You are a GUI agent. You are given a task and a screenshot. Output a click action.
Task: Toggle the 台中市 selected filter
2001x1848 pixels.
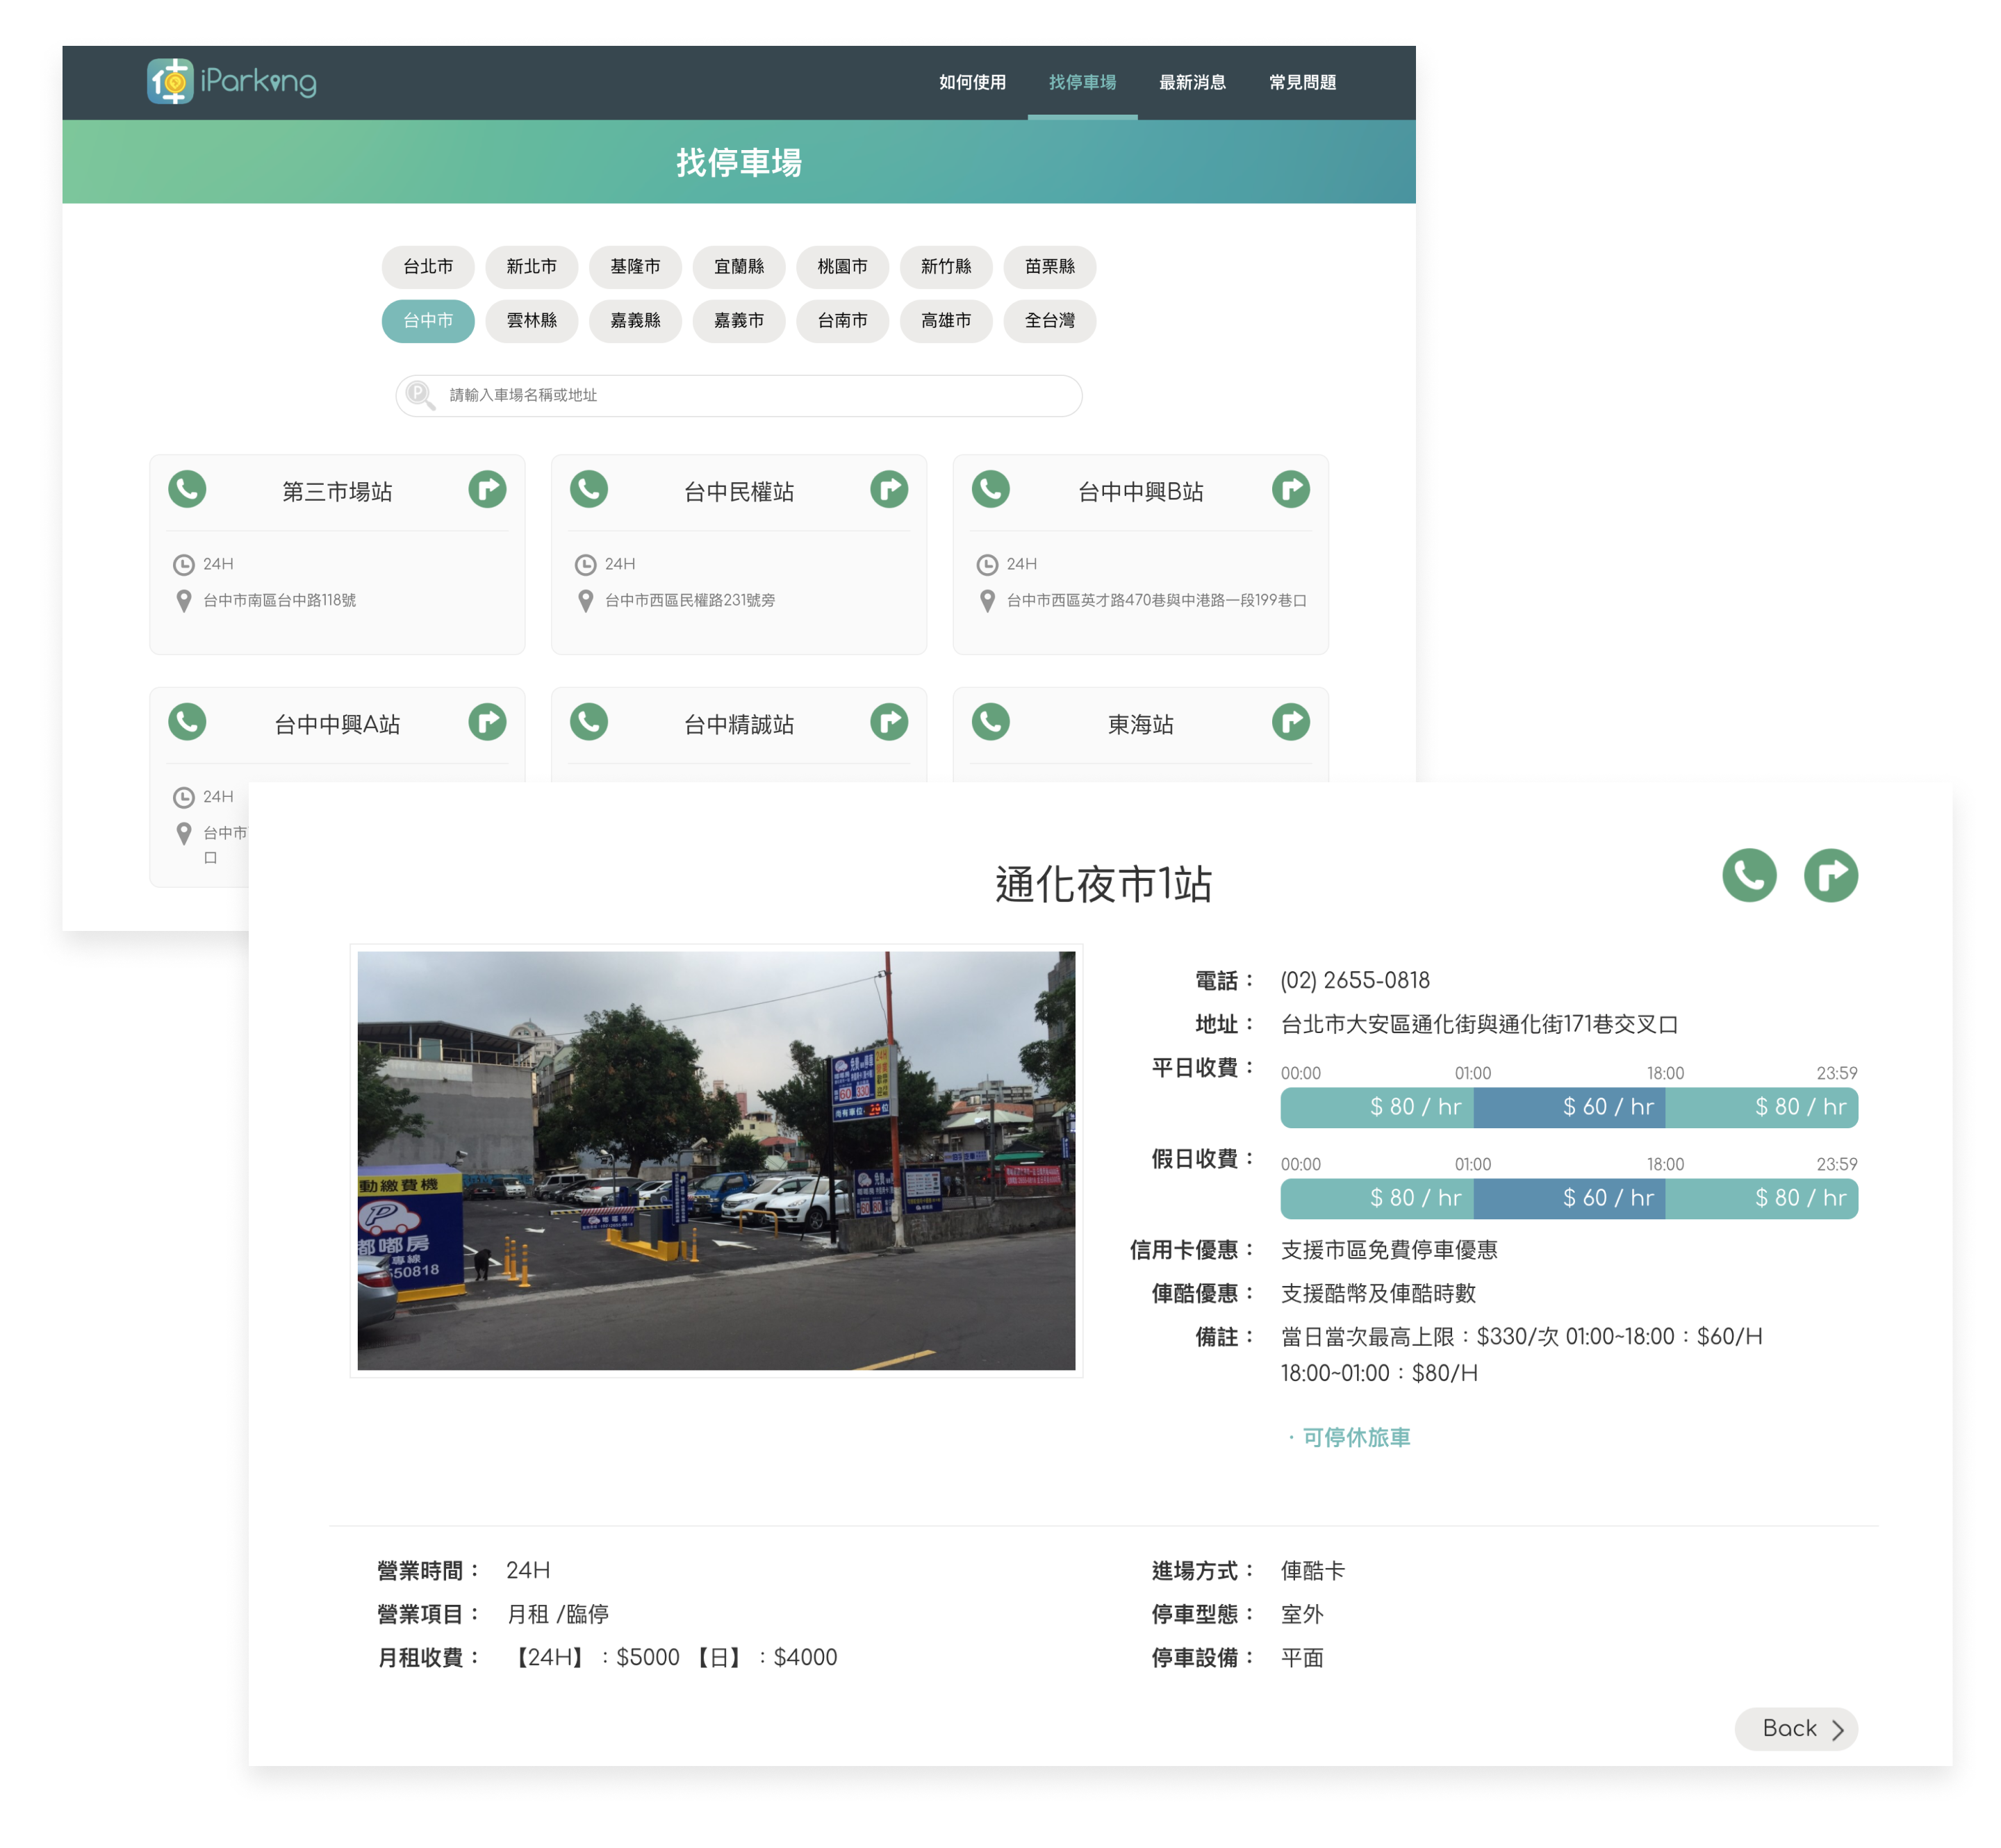coord(428,321)
